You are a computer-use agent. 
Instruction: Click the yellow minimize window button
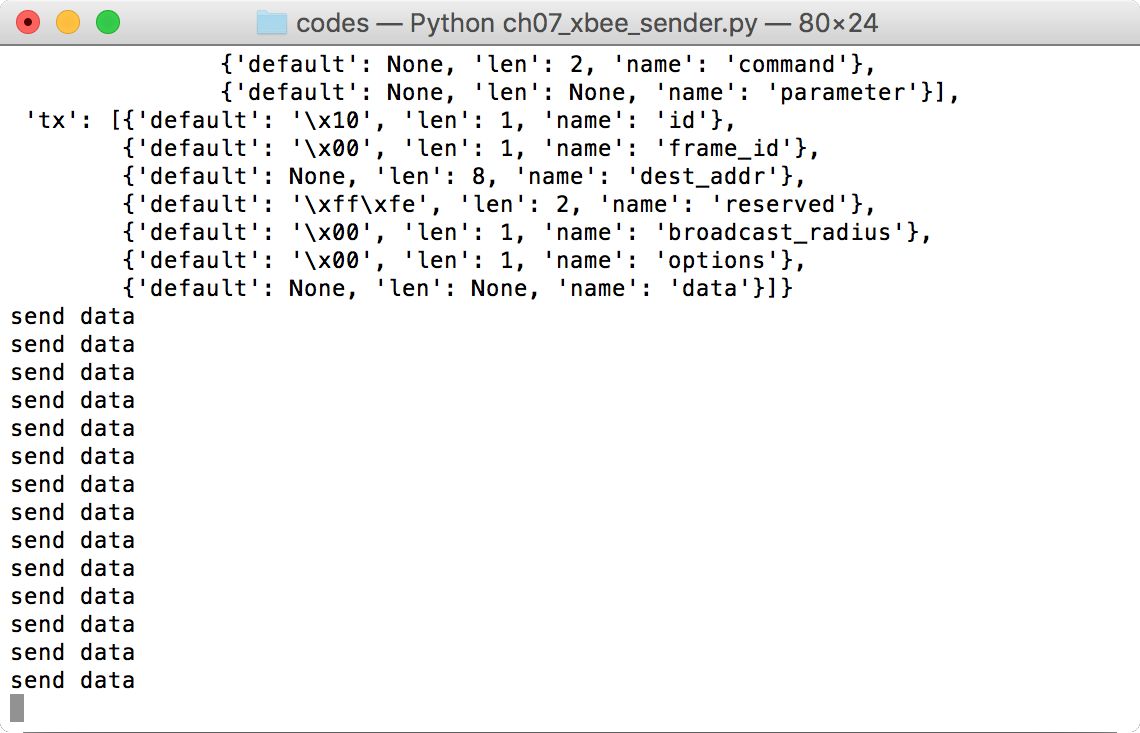pos(68,23)
